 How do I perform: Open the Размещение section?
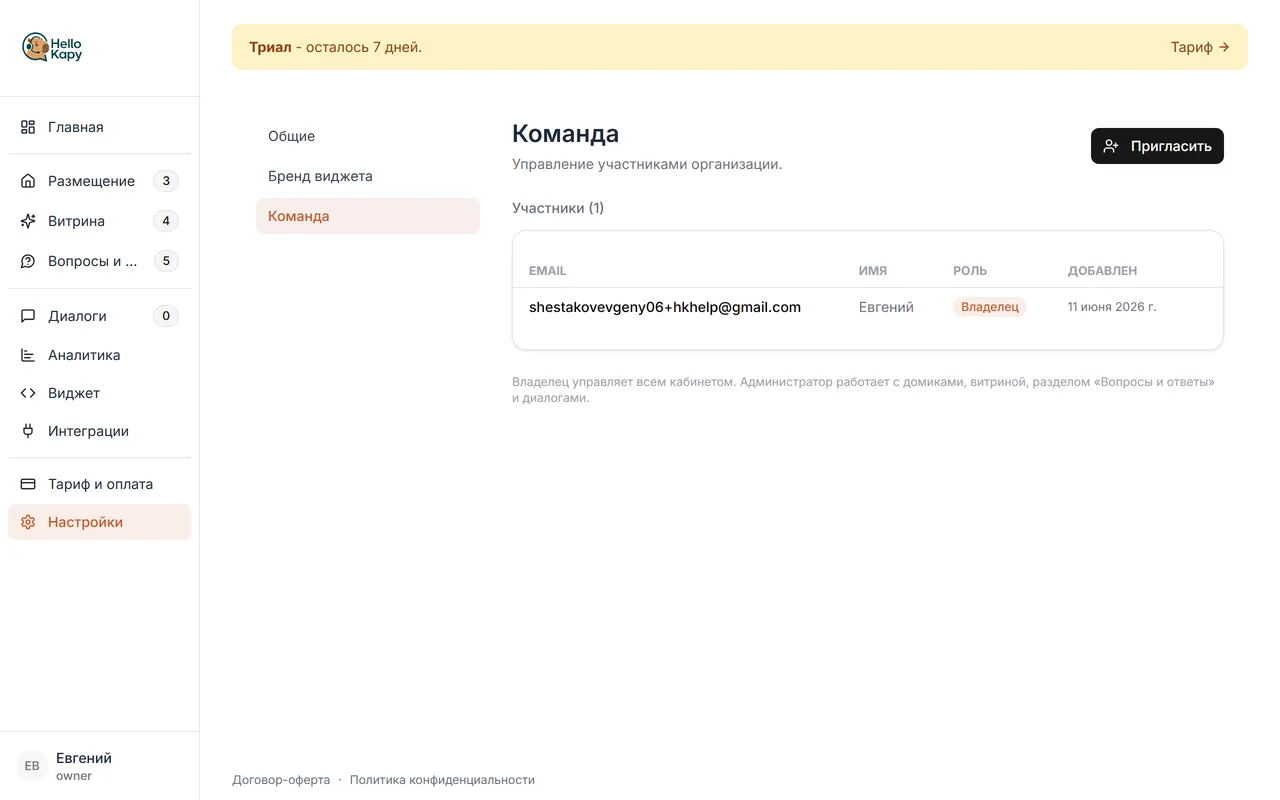click(99, 181)
